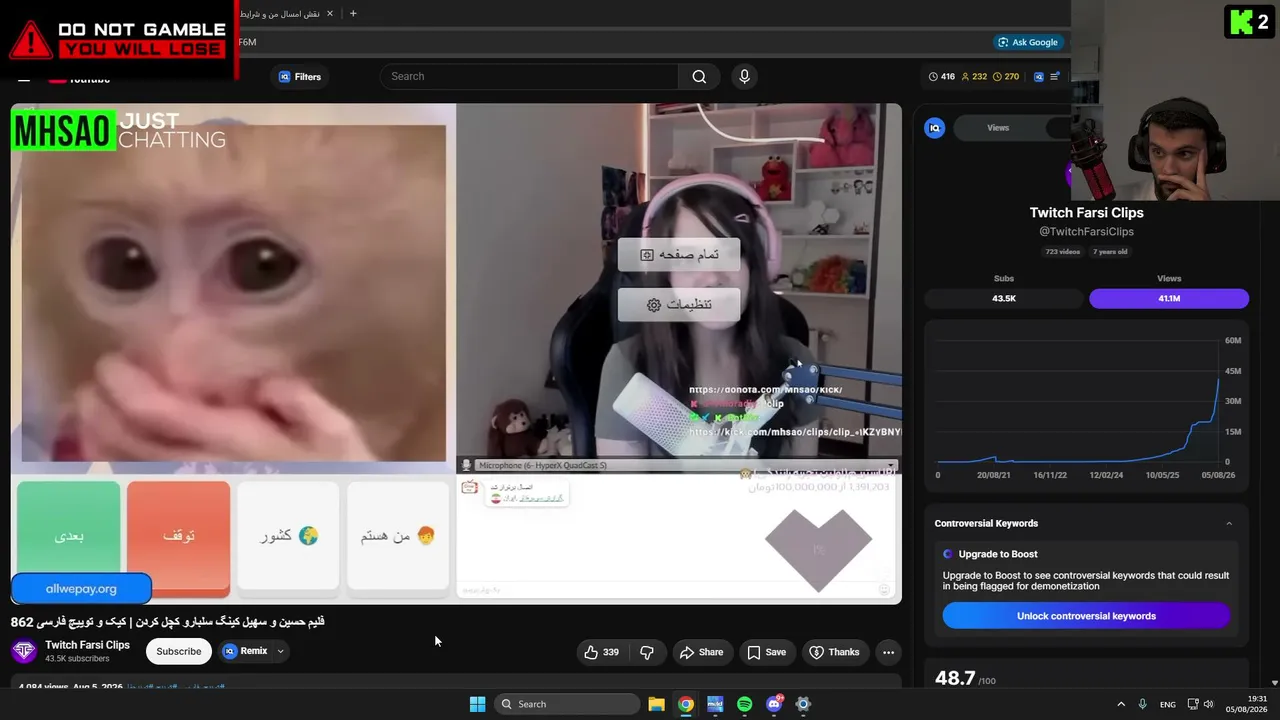
Task: Open Twitch Farsi Clips channel name link
Action: click(87, 645)
